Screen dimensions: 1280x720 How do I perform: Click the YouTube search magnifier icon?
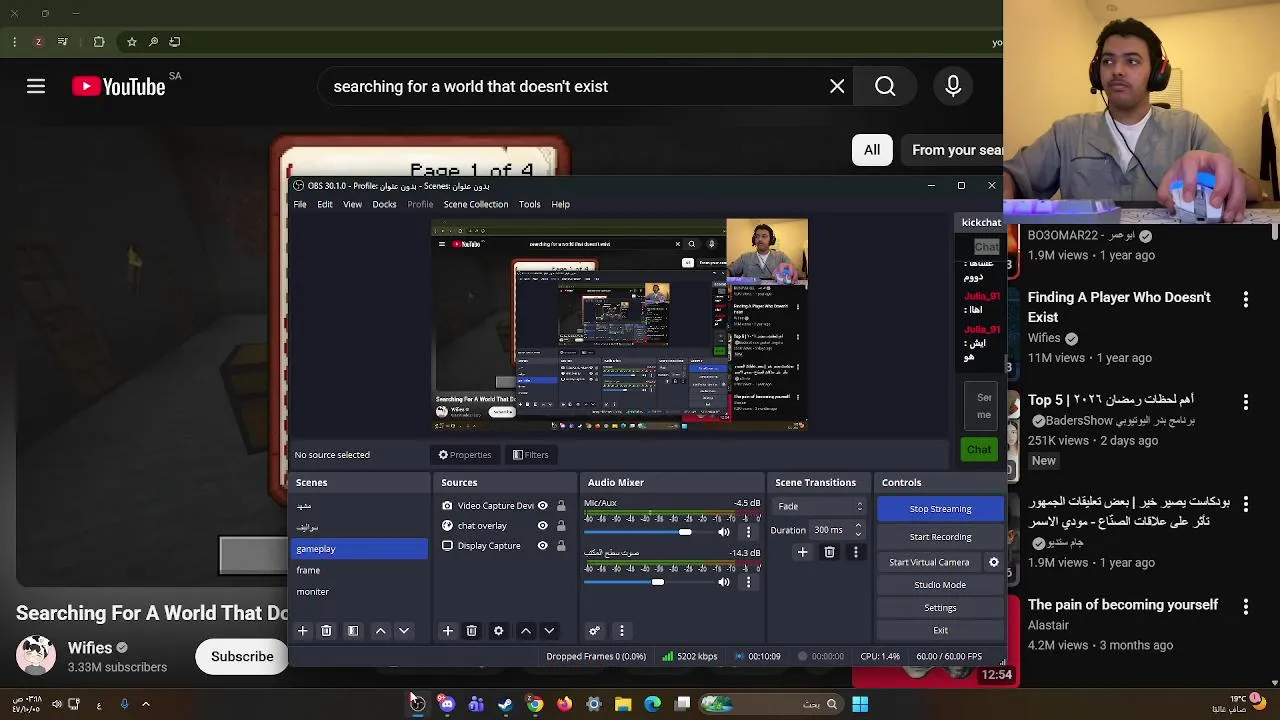[885, 87]
